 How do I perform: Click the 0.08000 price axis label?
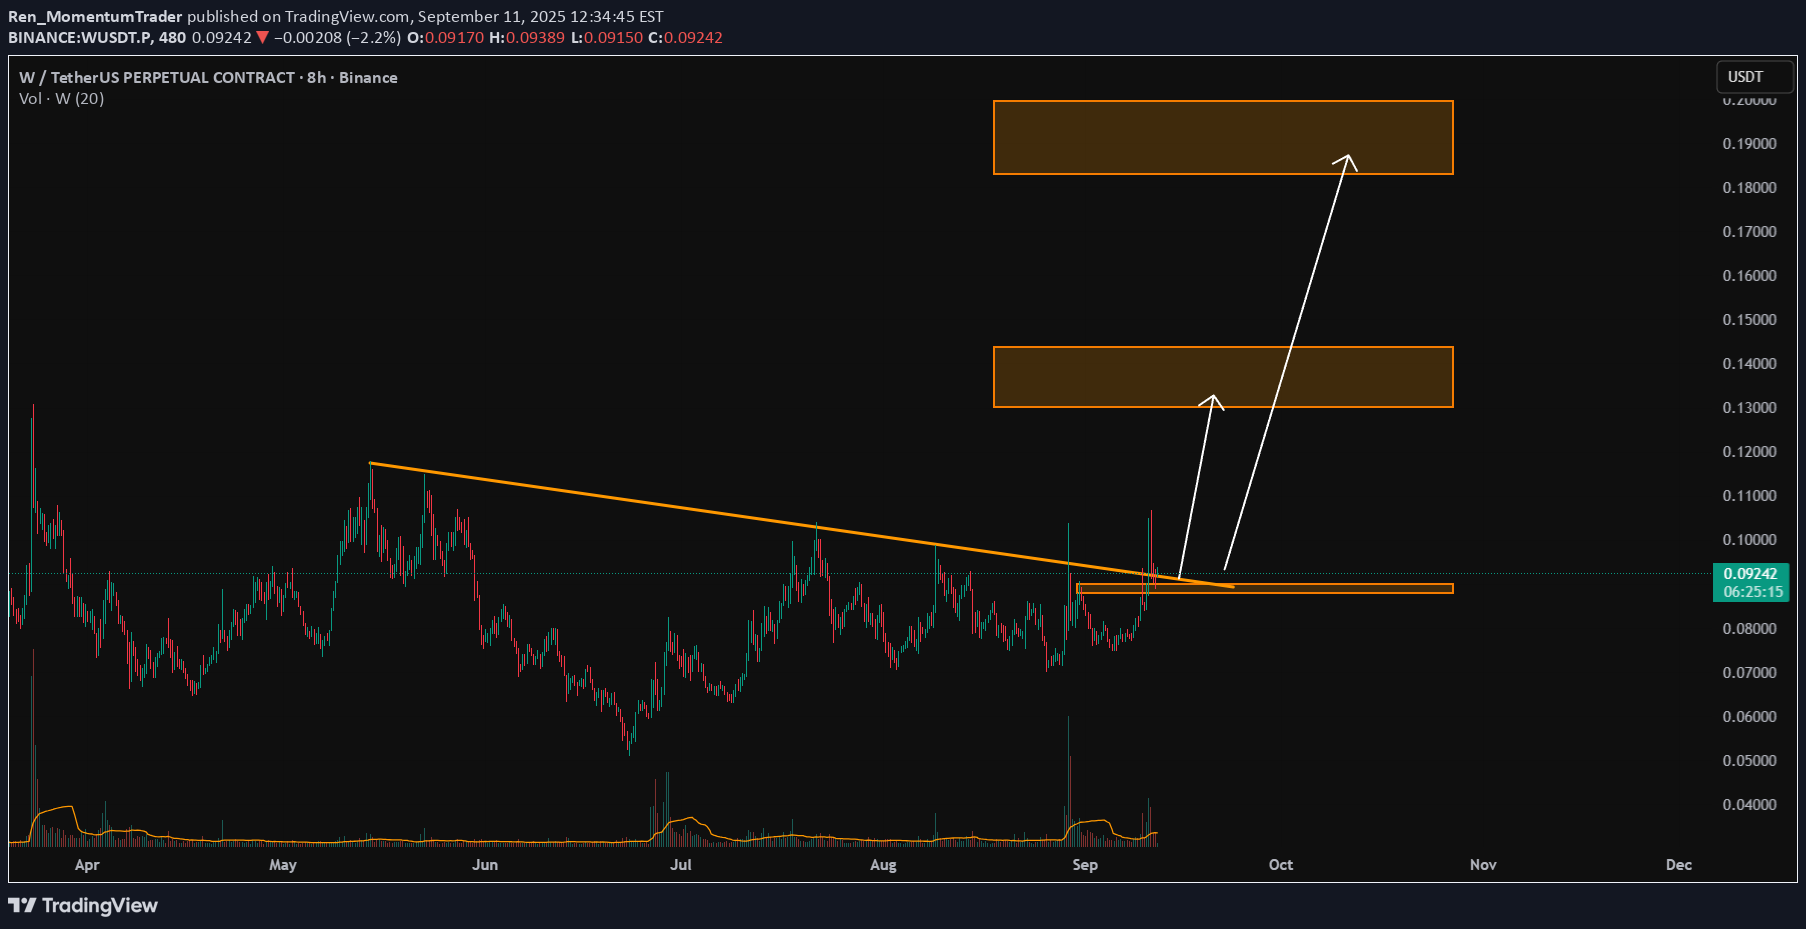point(1750,629)
